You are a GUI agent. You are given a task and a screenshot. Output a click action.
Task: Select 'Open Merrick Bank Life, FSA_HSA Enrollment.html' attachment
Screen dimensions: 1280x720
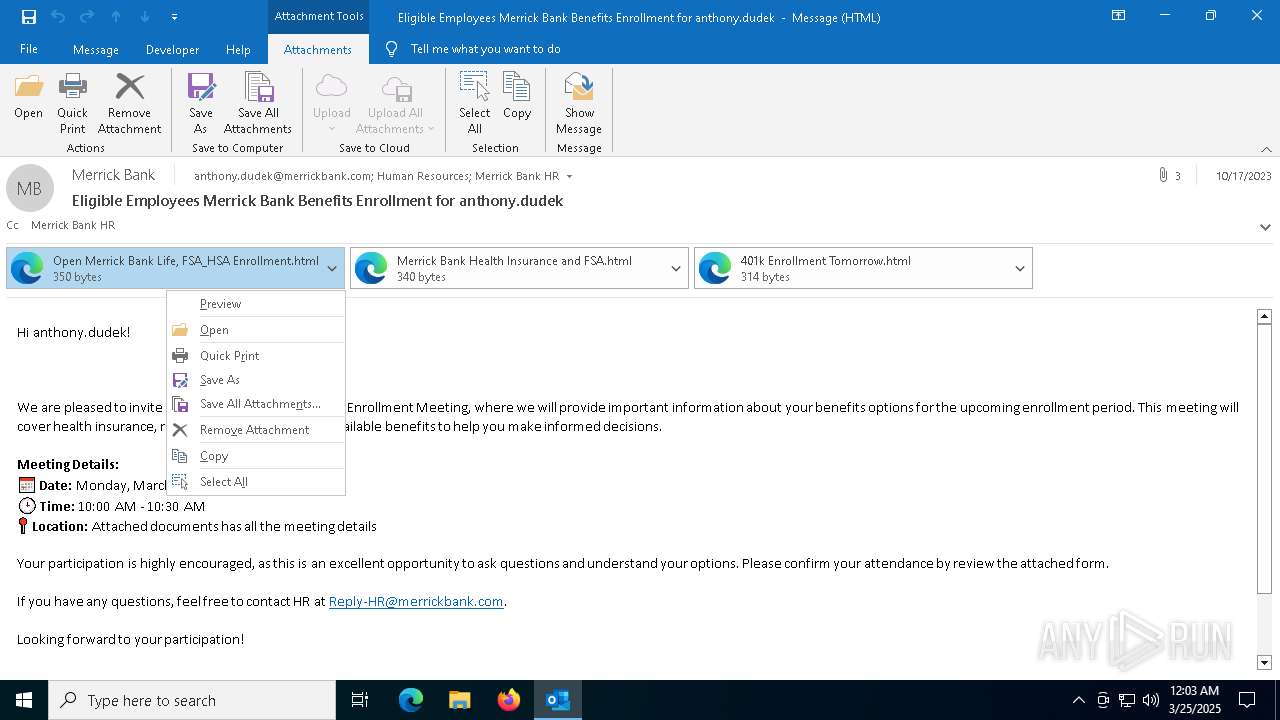tap(175, 268)
